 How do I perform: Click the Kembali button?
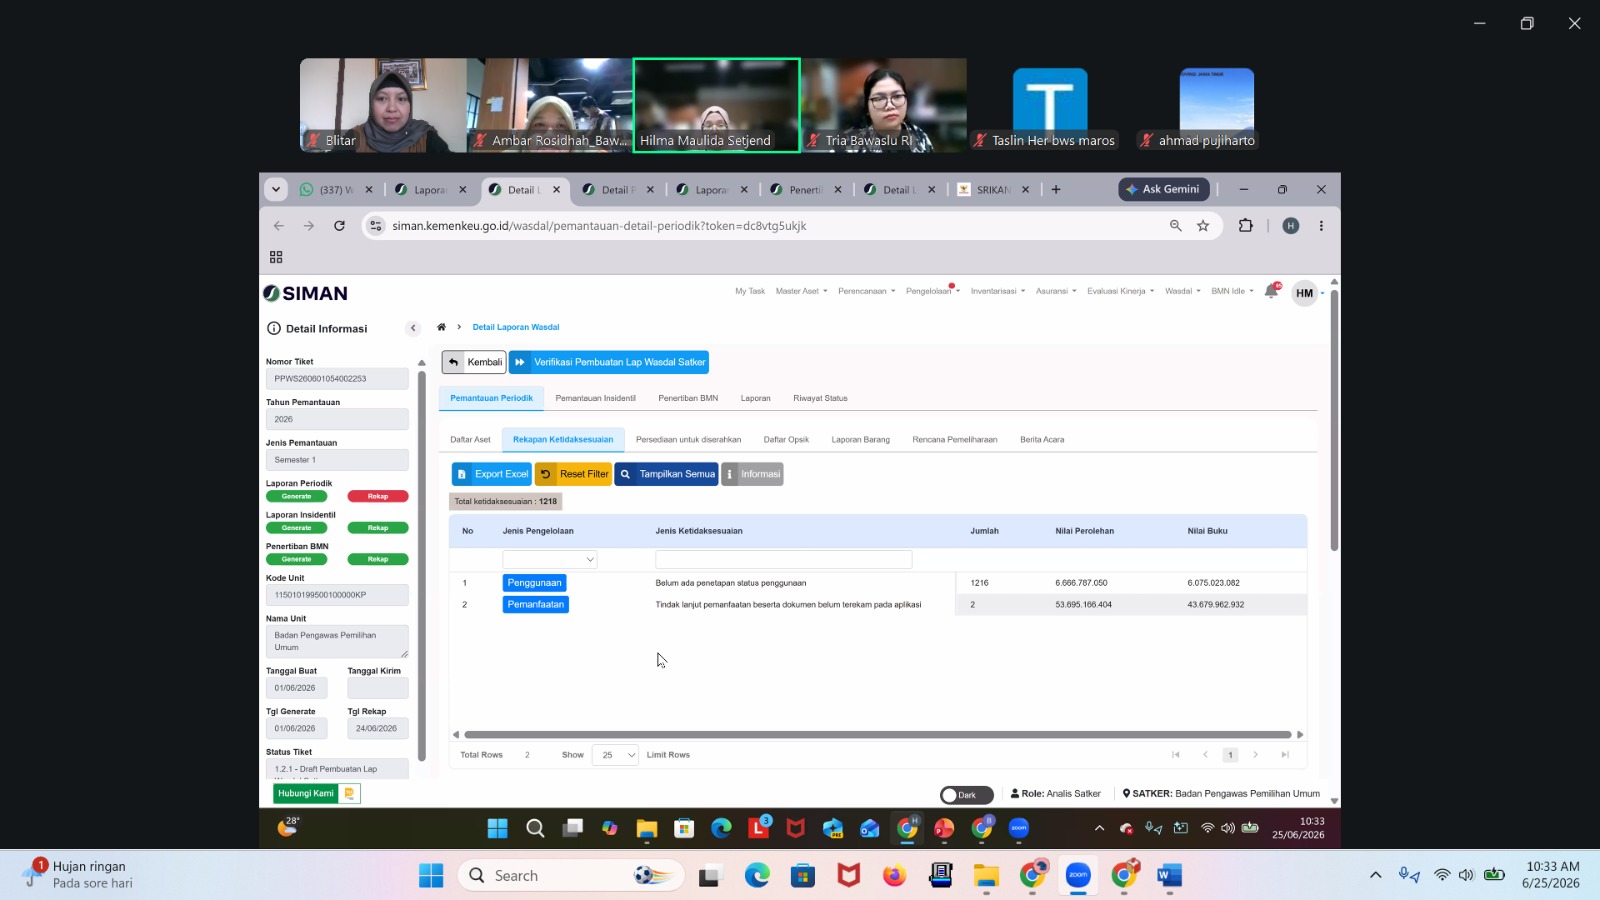coord(474,362)
